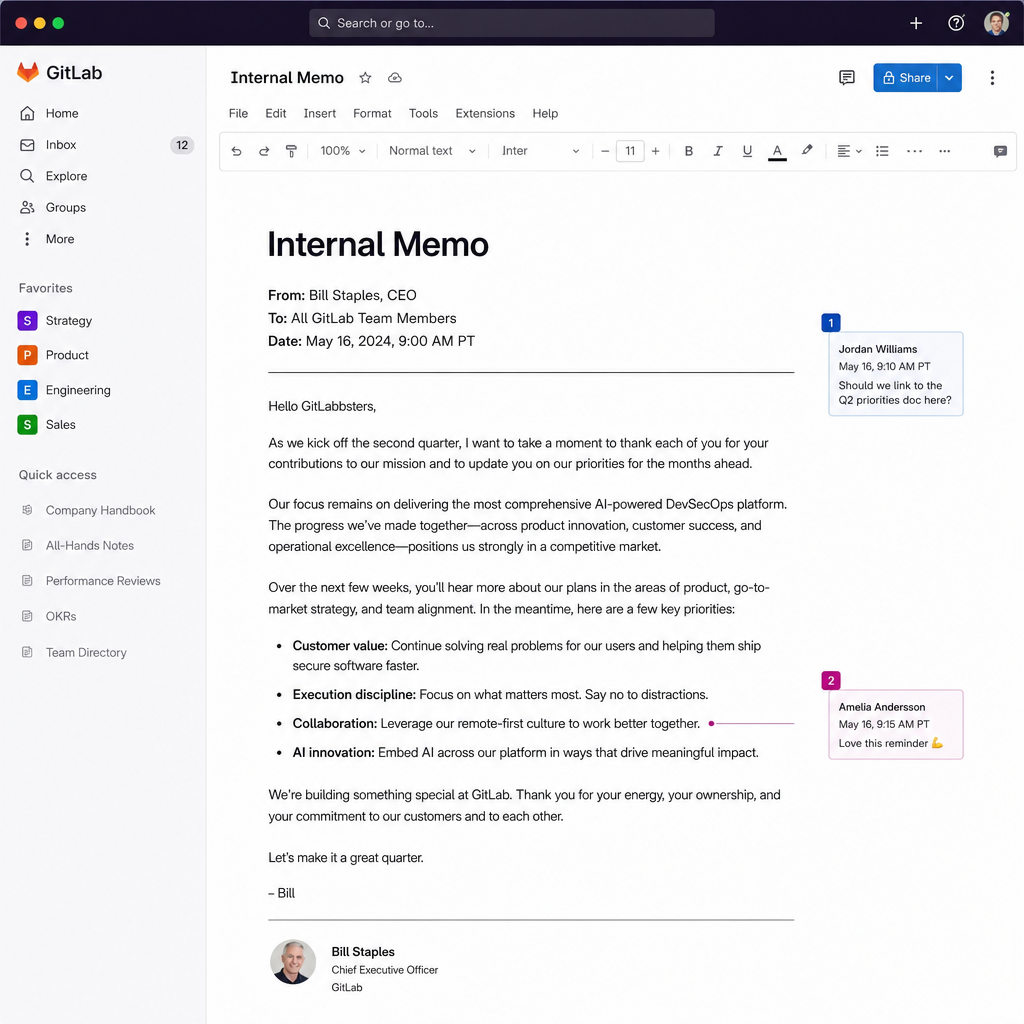Open the Tools menu
The height and width of the screenshot is (1024, 1024).
(423, 114)
